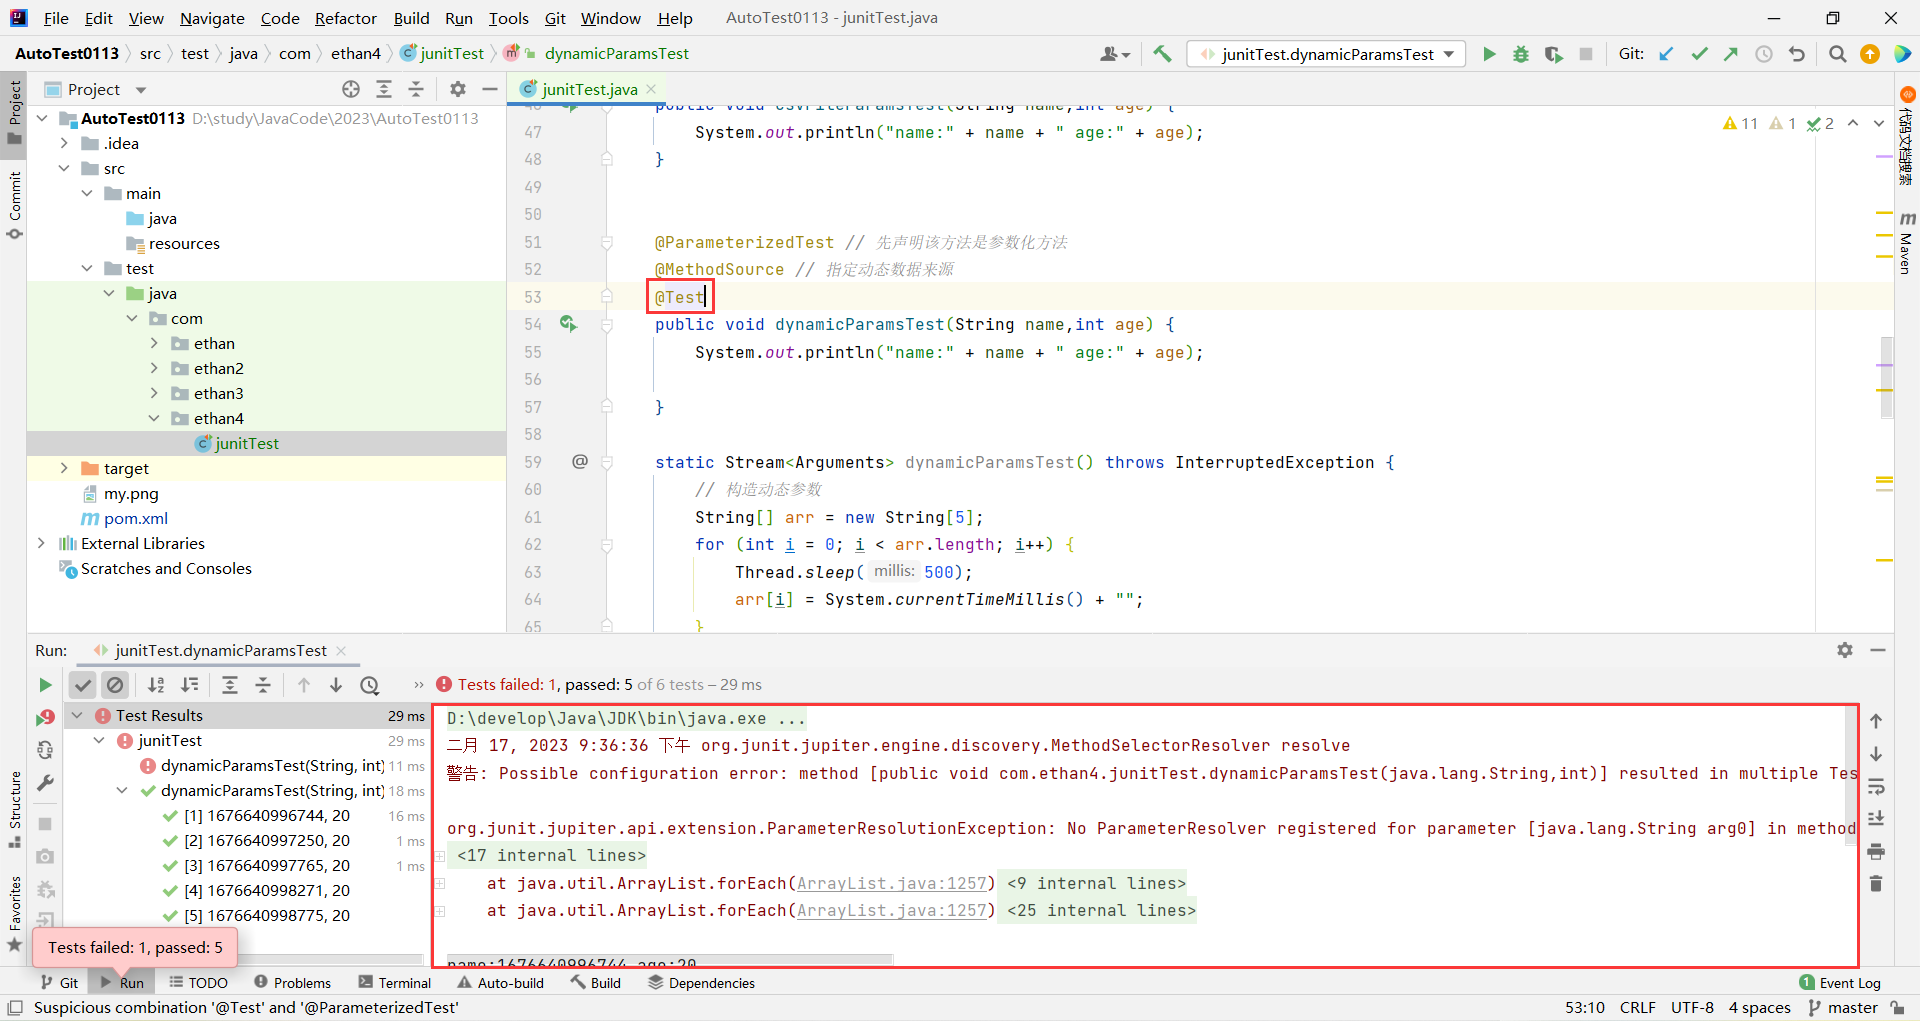Run junitTest.dynamicParamsTest with the green play icon

tap(1489, 54)
